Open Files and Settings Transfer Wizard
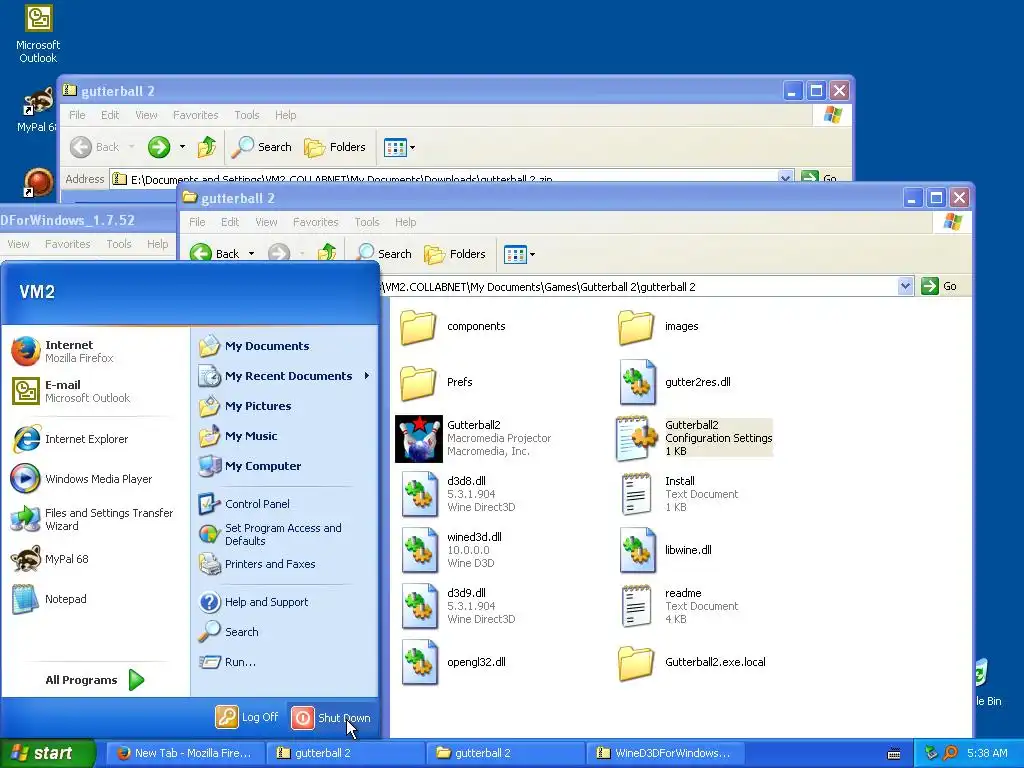This screenshot has width=1024, height=768. 92,519
